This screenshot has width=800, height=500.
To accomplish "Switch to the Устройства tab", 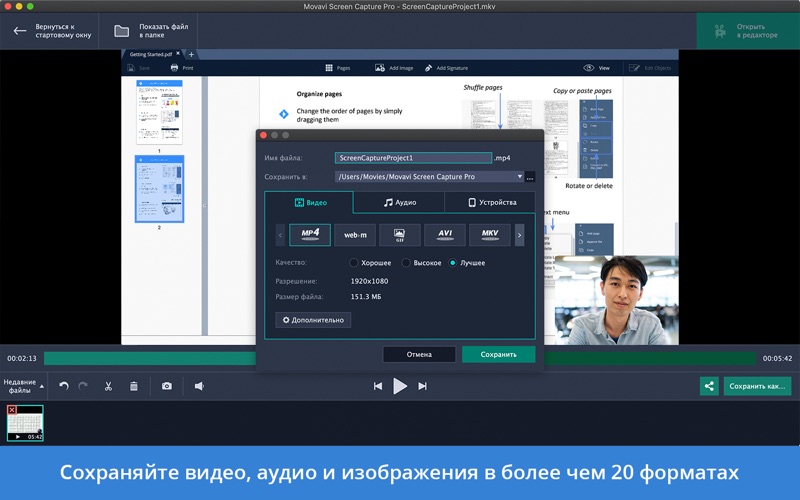I will (x=490, y=203).
